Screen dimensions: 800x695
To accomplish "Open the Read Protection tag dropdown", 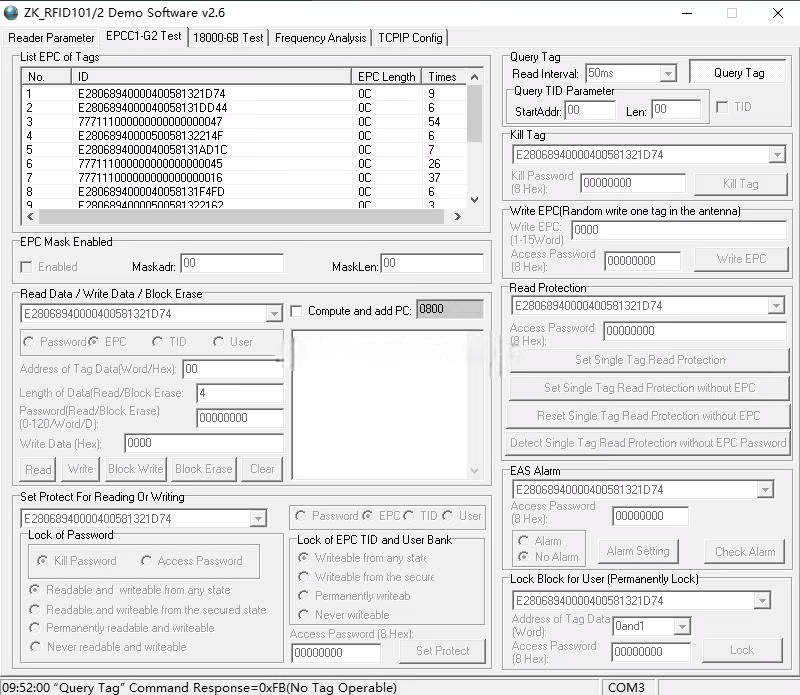I will pos(776,306).
